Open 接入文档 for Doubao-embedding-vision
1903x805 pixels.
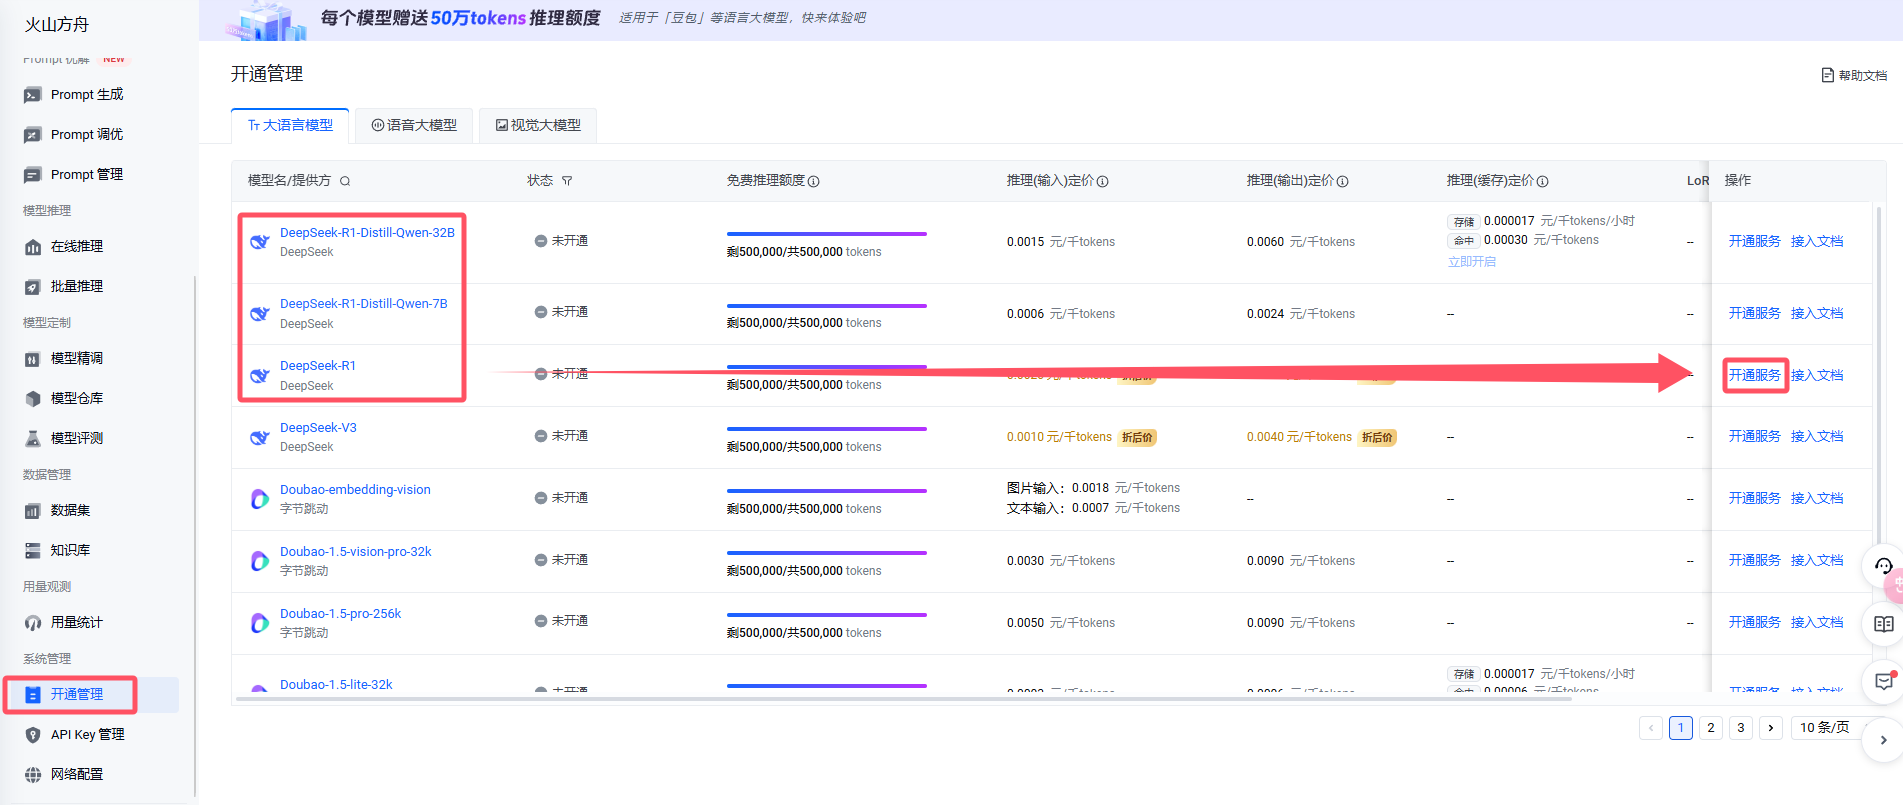coord(1817,498)
